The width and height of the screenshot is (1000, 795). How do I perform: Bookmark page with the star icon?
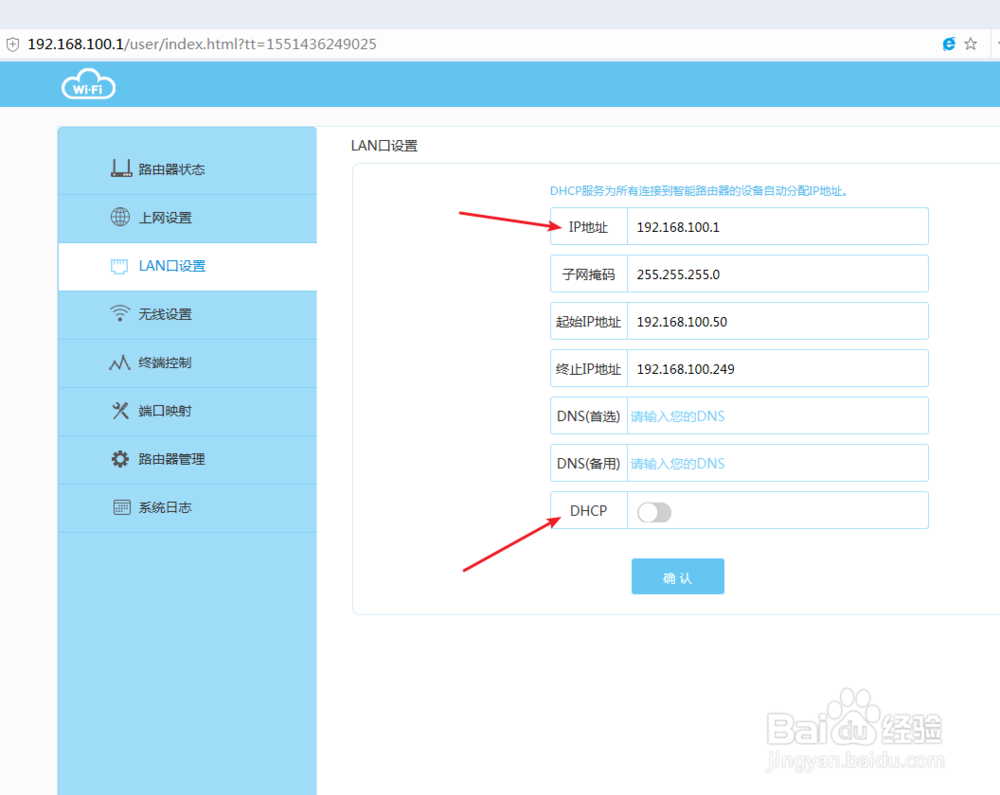(971, 43)
